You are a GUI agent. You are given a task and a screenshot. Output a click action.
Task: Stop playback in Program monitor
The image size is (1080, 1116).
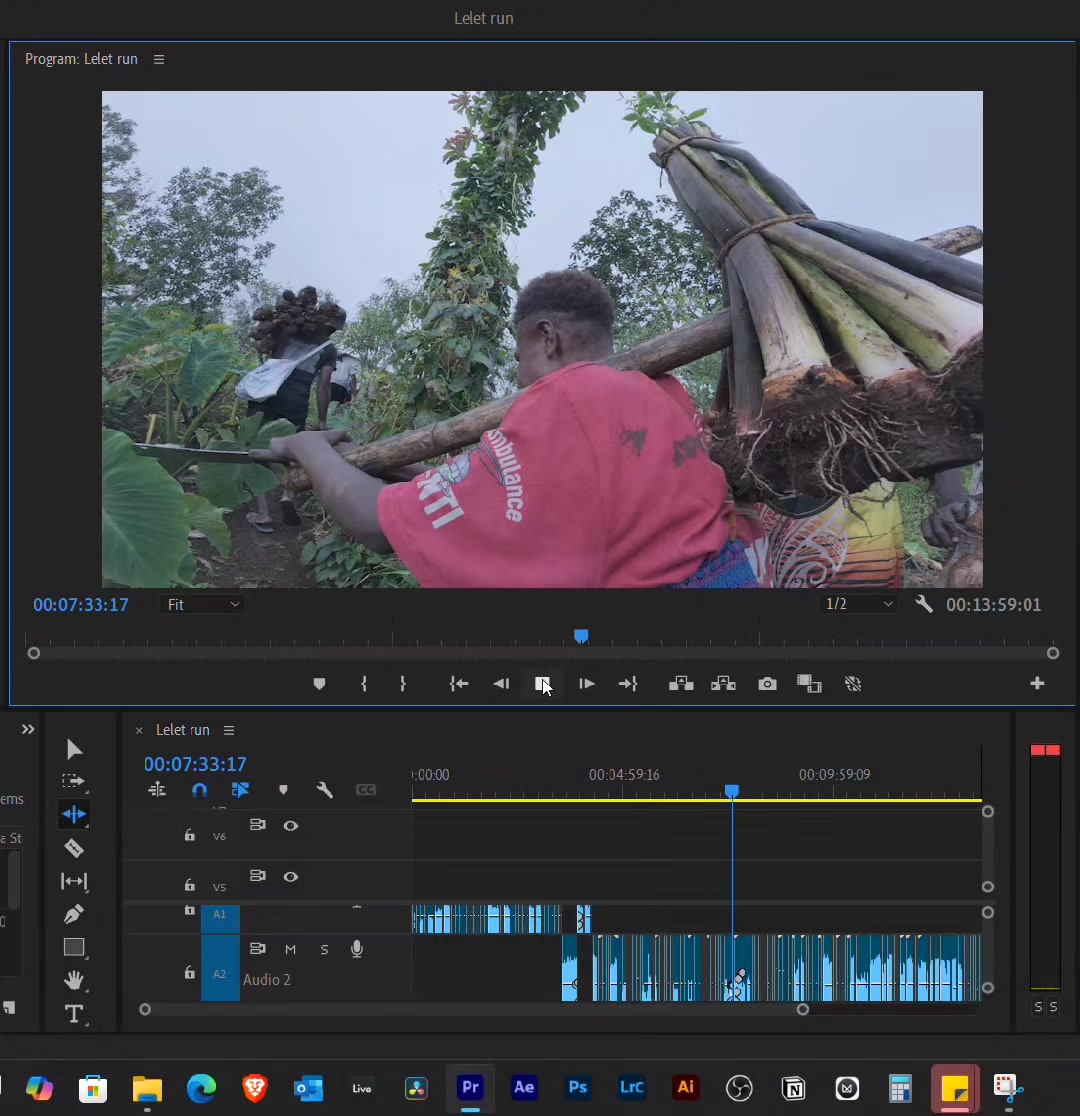(x=542, y=684)
